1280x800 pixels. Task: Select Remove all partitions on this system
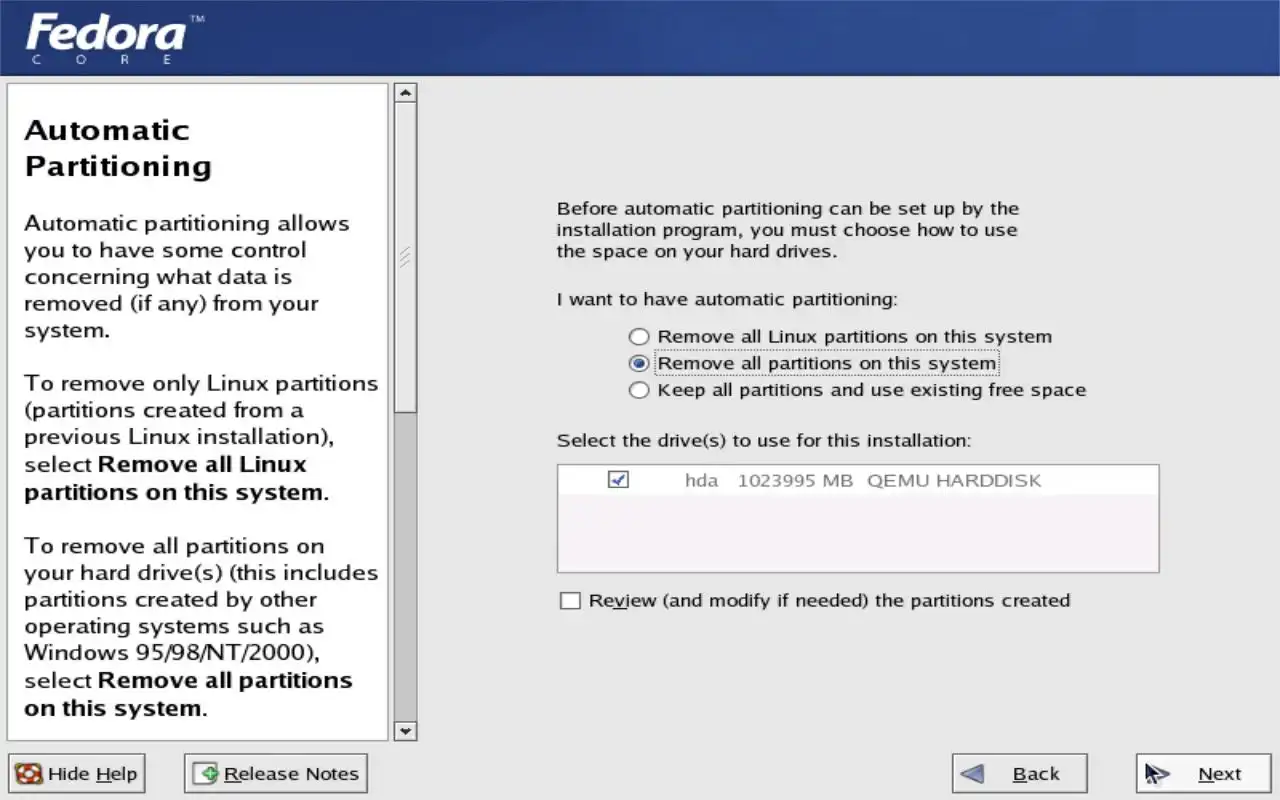639,363
